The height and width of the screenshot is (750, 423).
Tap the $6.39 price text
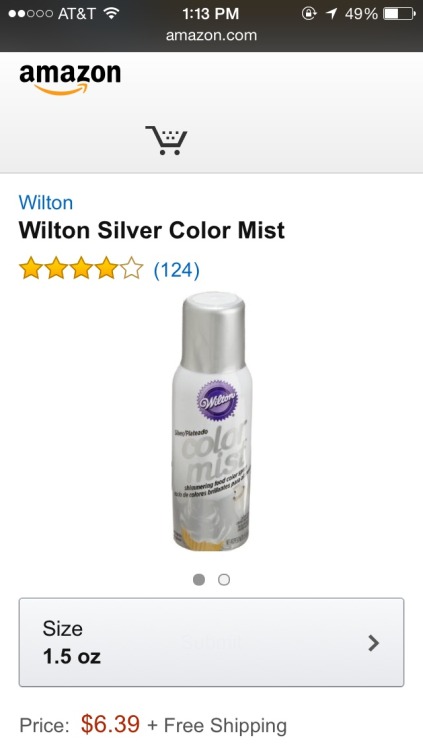(110, 724)
